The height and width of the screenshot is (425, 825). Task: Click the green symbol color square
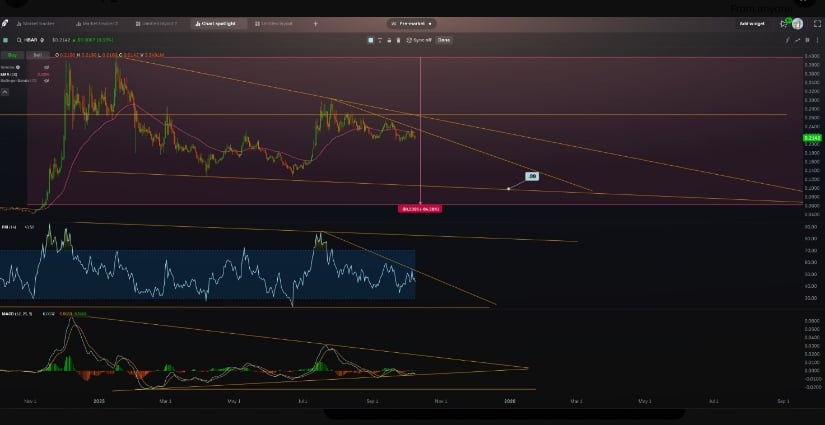click(x=6, y=40)
